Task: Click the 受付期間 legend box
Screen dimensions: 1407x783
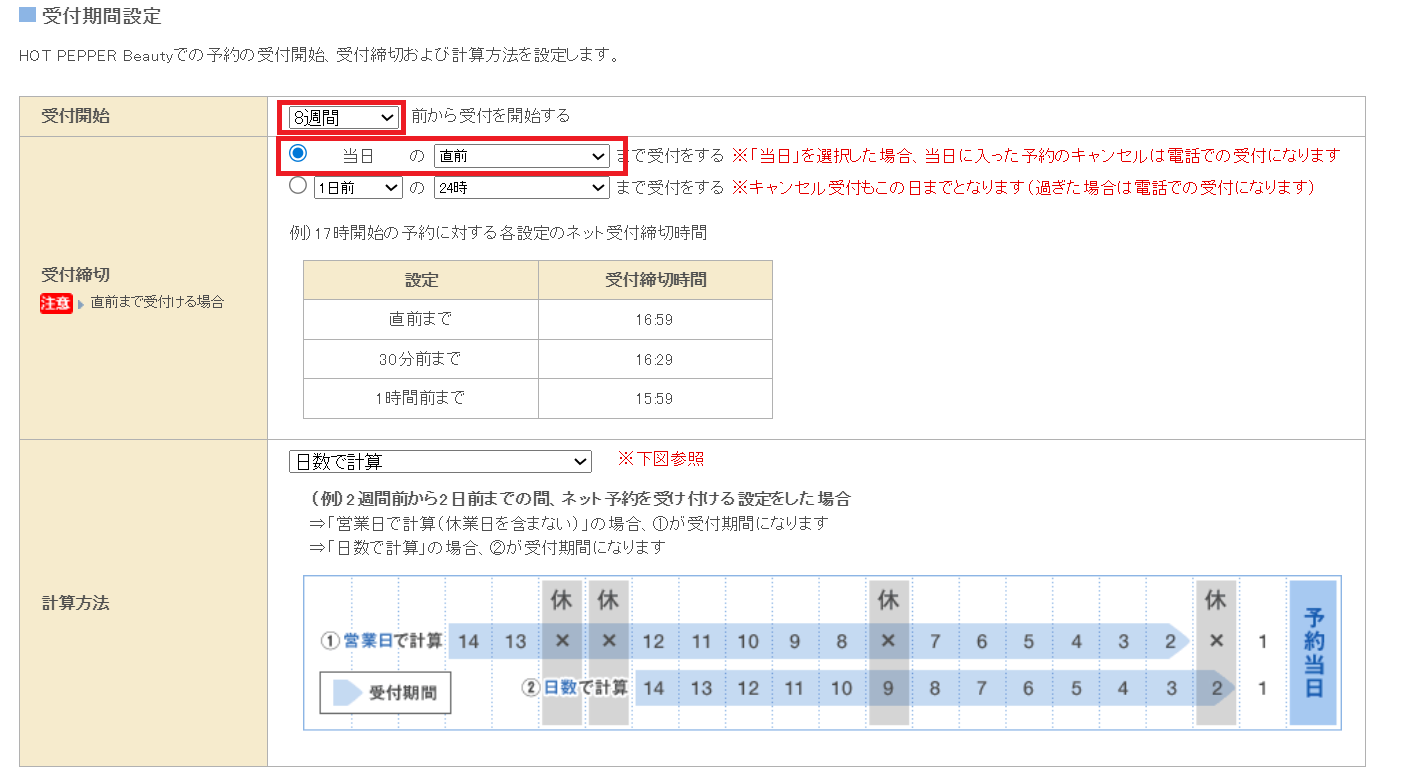Action: point(385,692)
